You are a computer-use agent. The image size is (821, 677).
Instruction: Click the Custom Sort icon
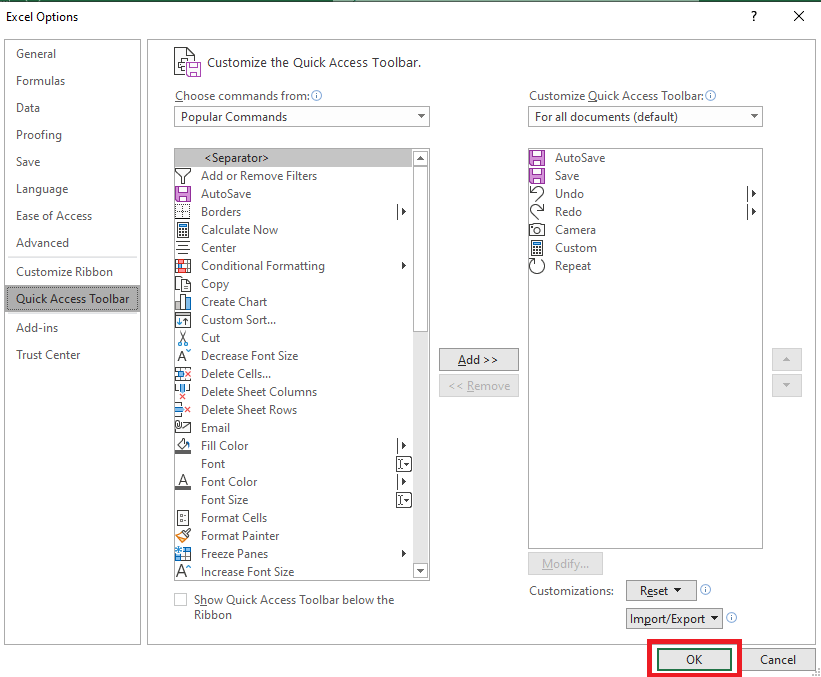pyautogui.click(x=183, y=320)
